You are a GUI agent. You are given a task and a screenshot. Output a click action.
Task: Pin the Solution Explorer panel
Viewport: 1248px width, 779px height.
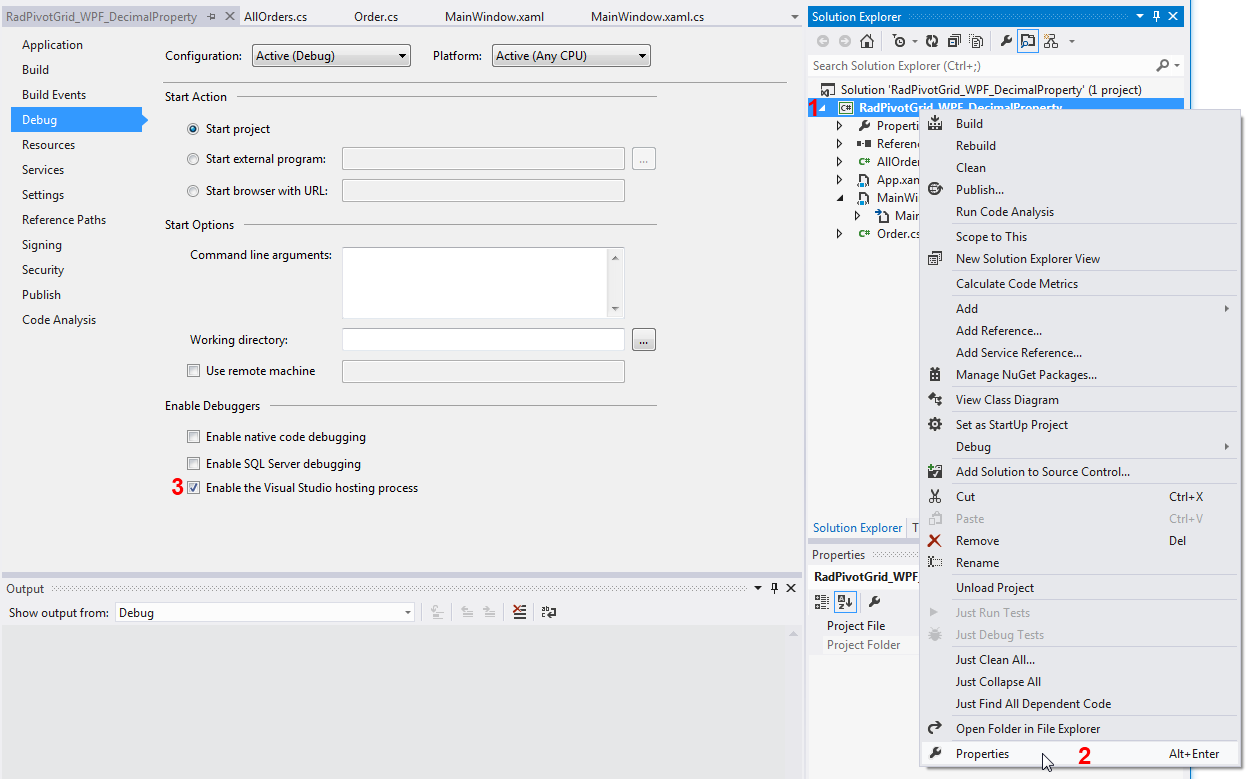(1157, 16)
